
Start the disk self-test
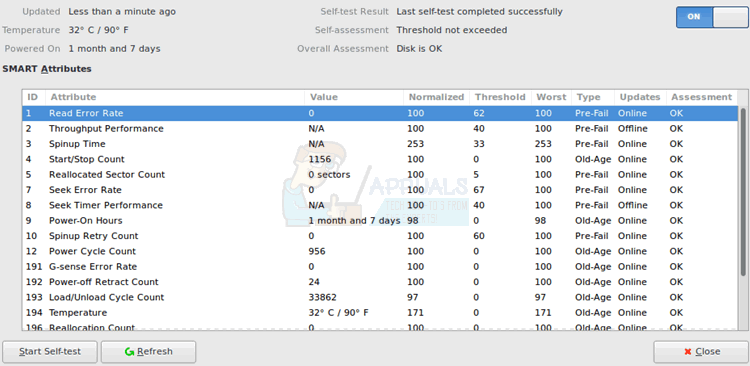[x=50, y=352]
